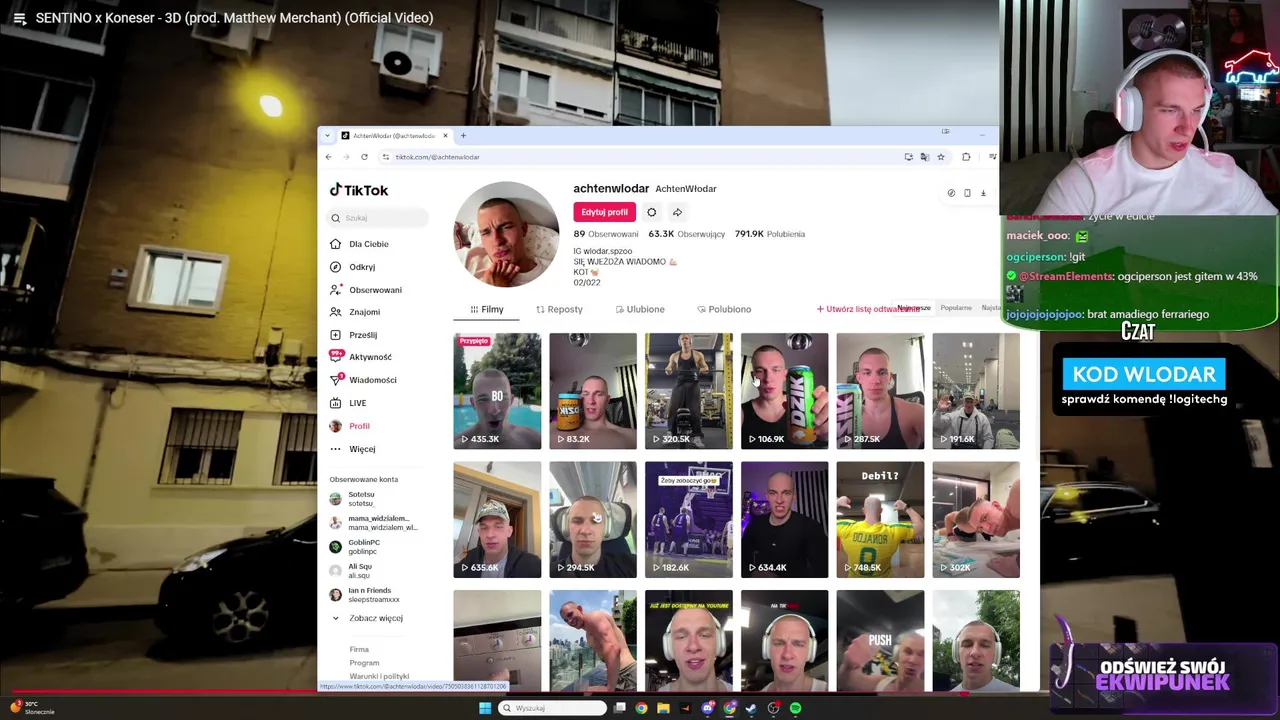Image resolution: width=1280 pixels, height=720 pixels.
Task: Open 89 Obserwowani list
Action: tap(606, 234)
